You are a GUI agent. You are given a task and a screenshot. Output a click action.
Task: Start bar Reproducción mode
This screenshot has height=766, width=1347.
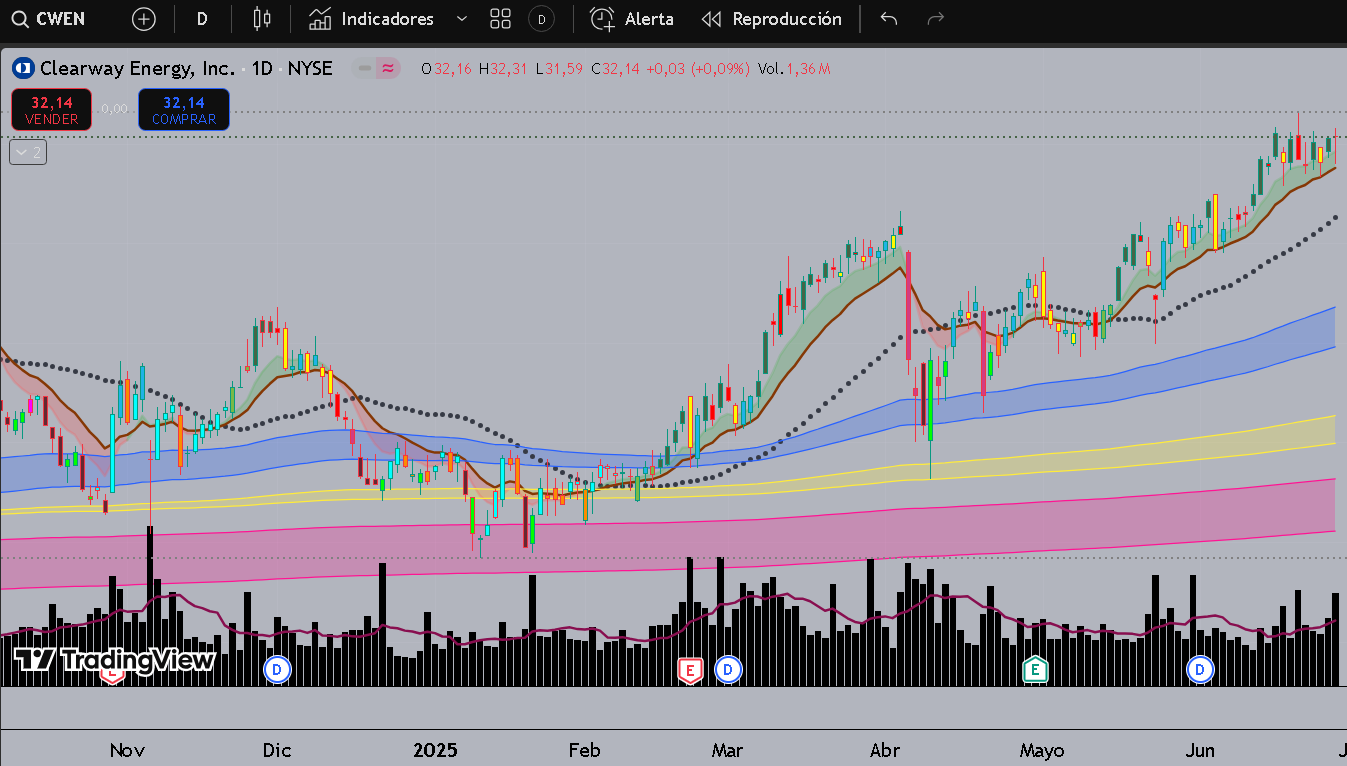[771, 19]
